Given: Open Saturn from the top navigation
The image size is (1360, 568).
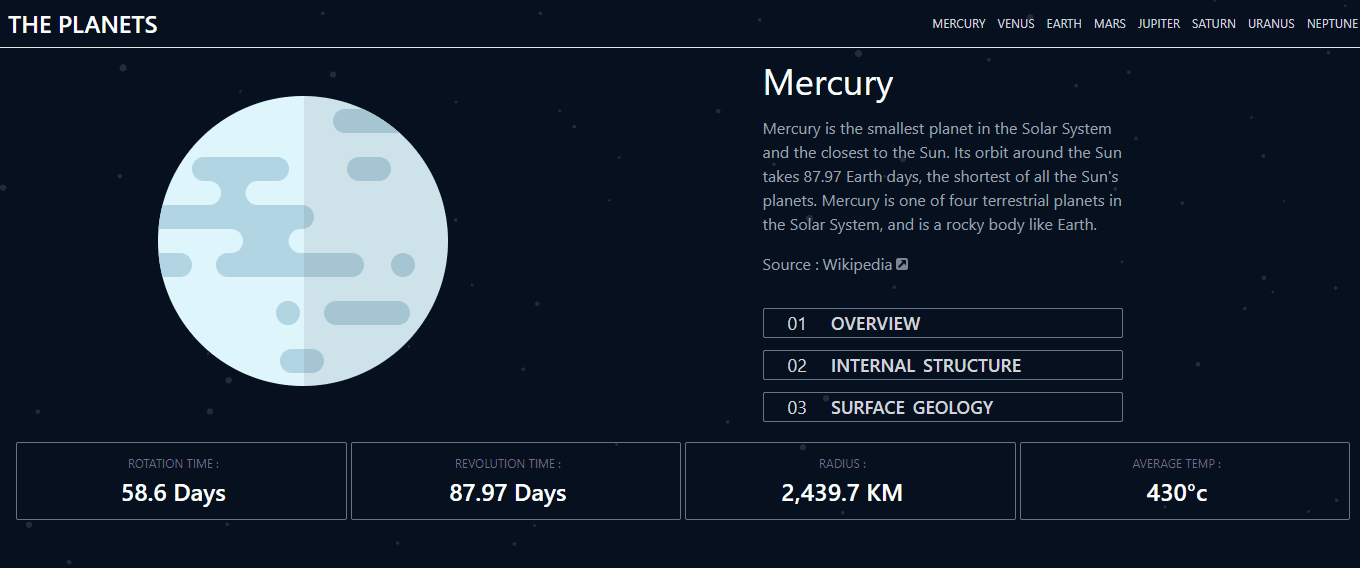Looking at the screenshot, I should [1214, 24].
